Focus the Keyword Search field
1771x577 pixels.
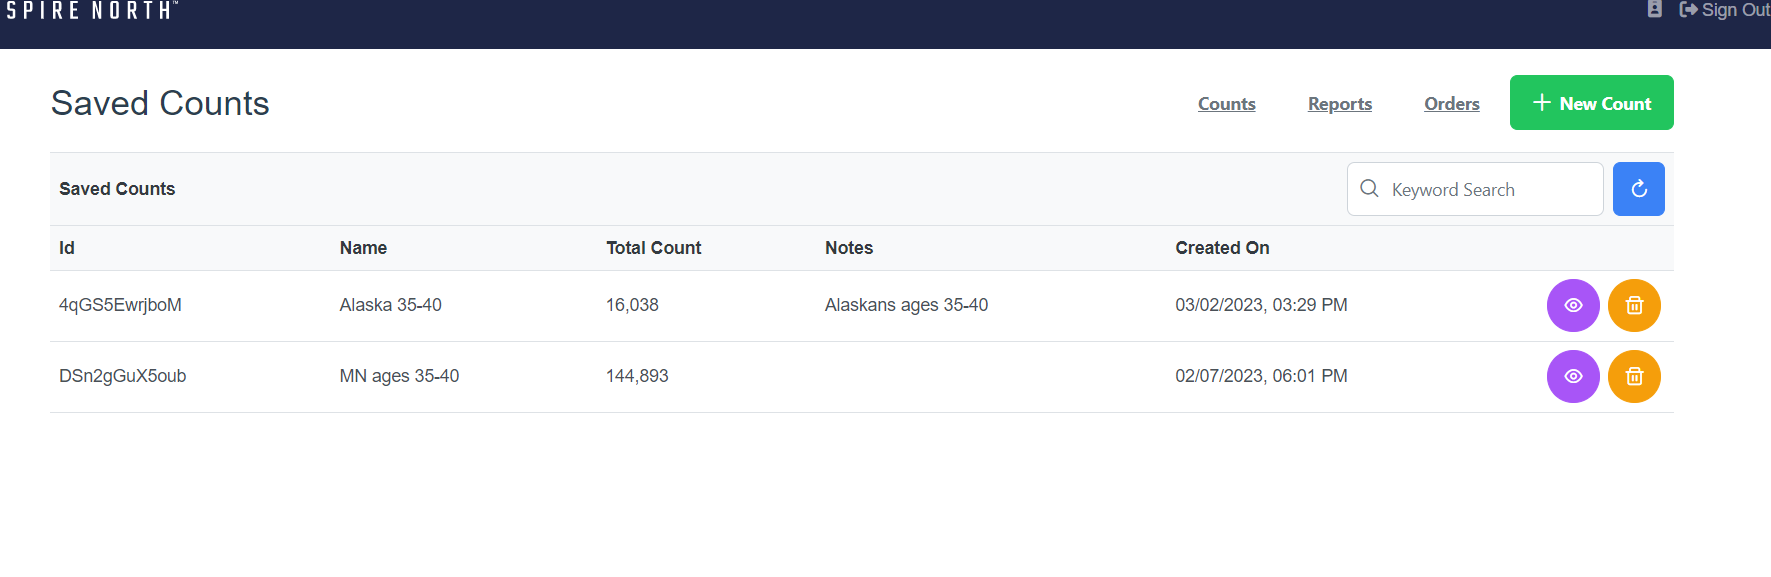point(1475,189)
